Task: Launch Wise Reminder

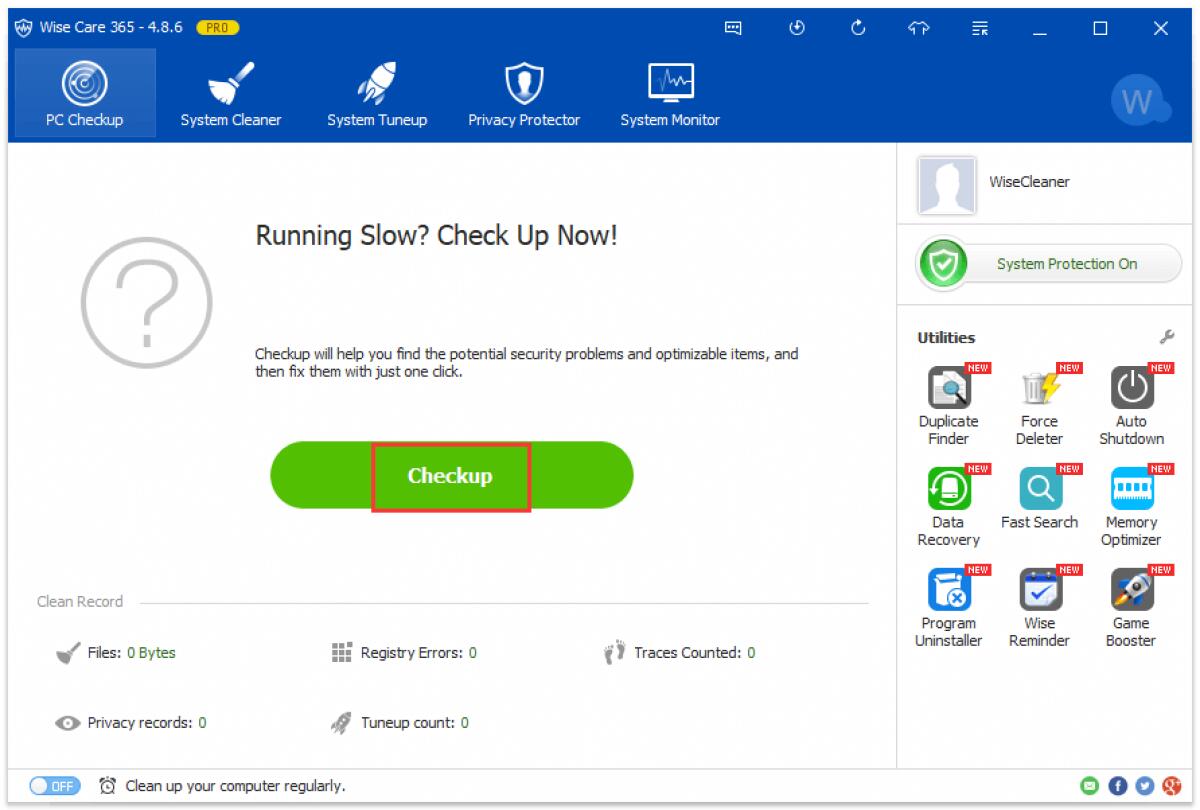Action: pos(1039,594)
